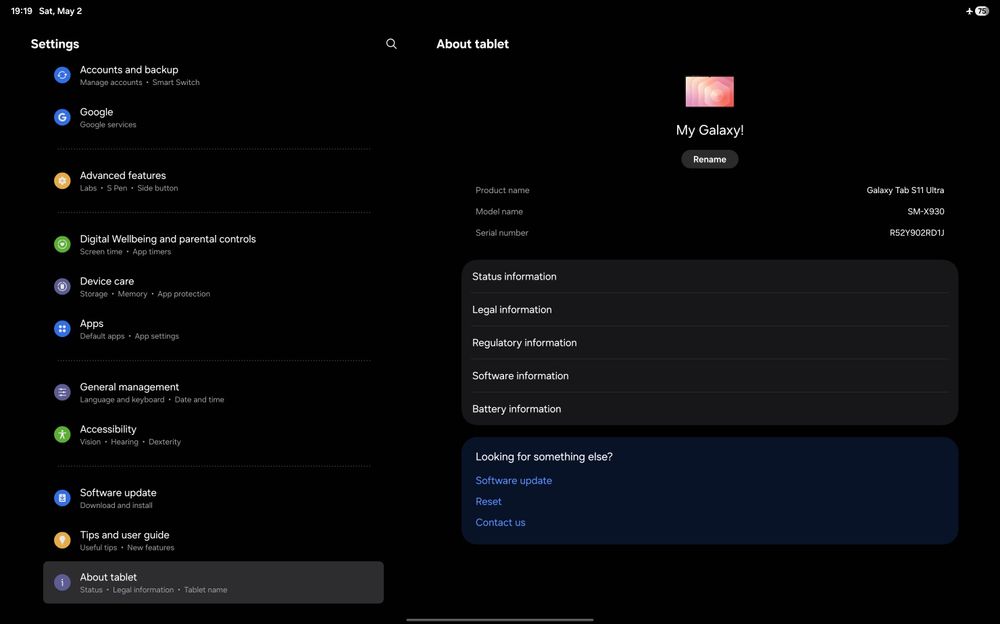Tap the device name My Galaxy!
Screen dimensions: 1000x624
[x=709, y=130]
